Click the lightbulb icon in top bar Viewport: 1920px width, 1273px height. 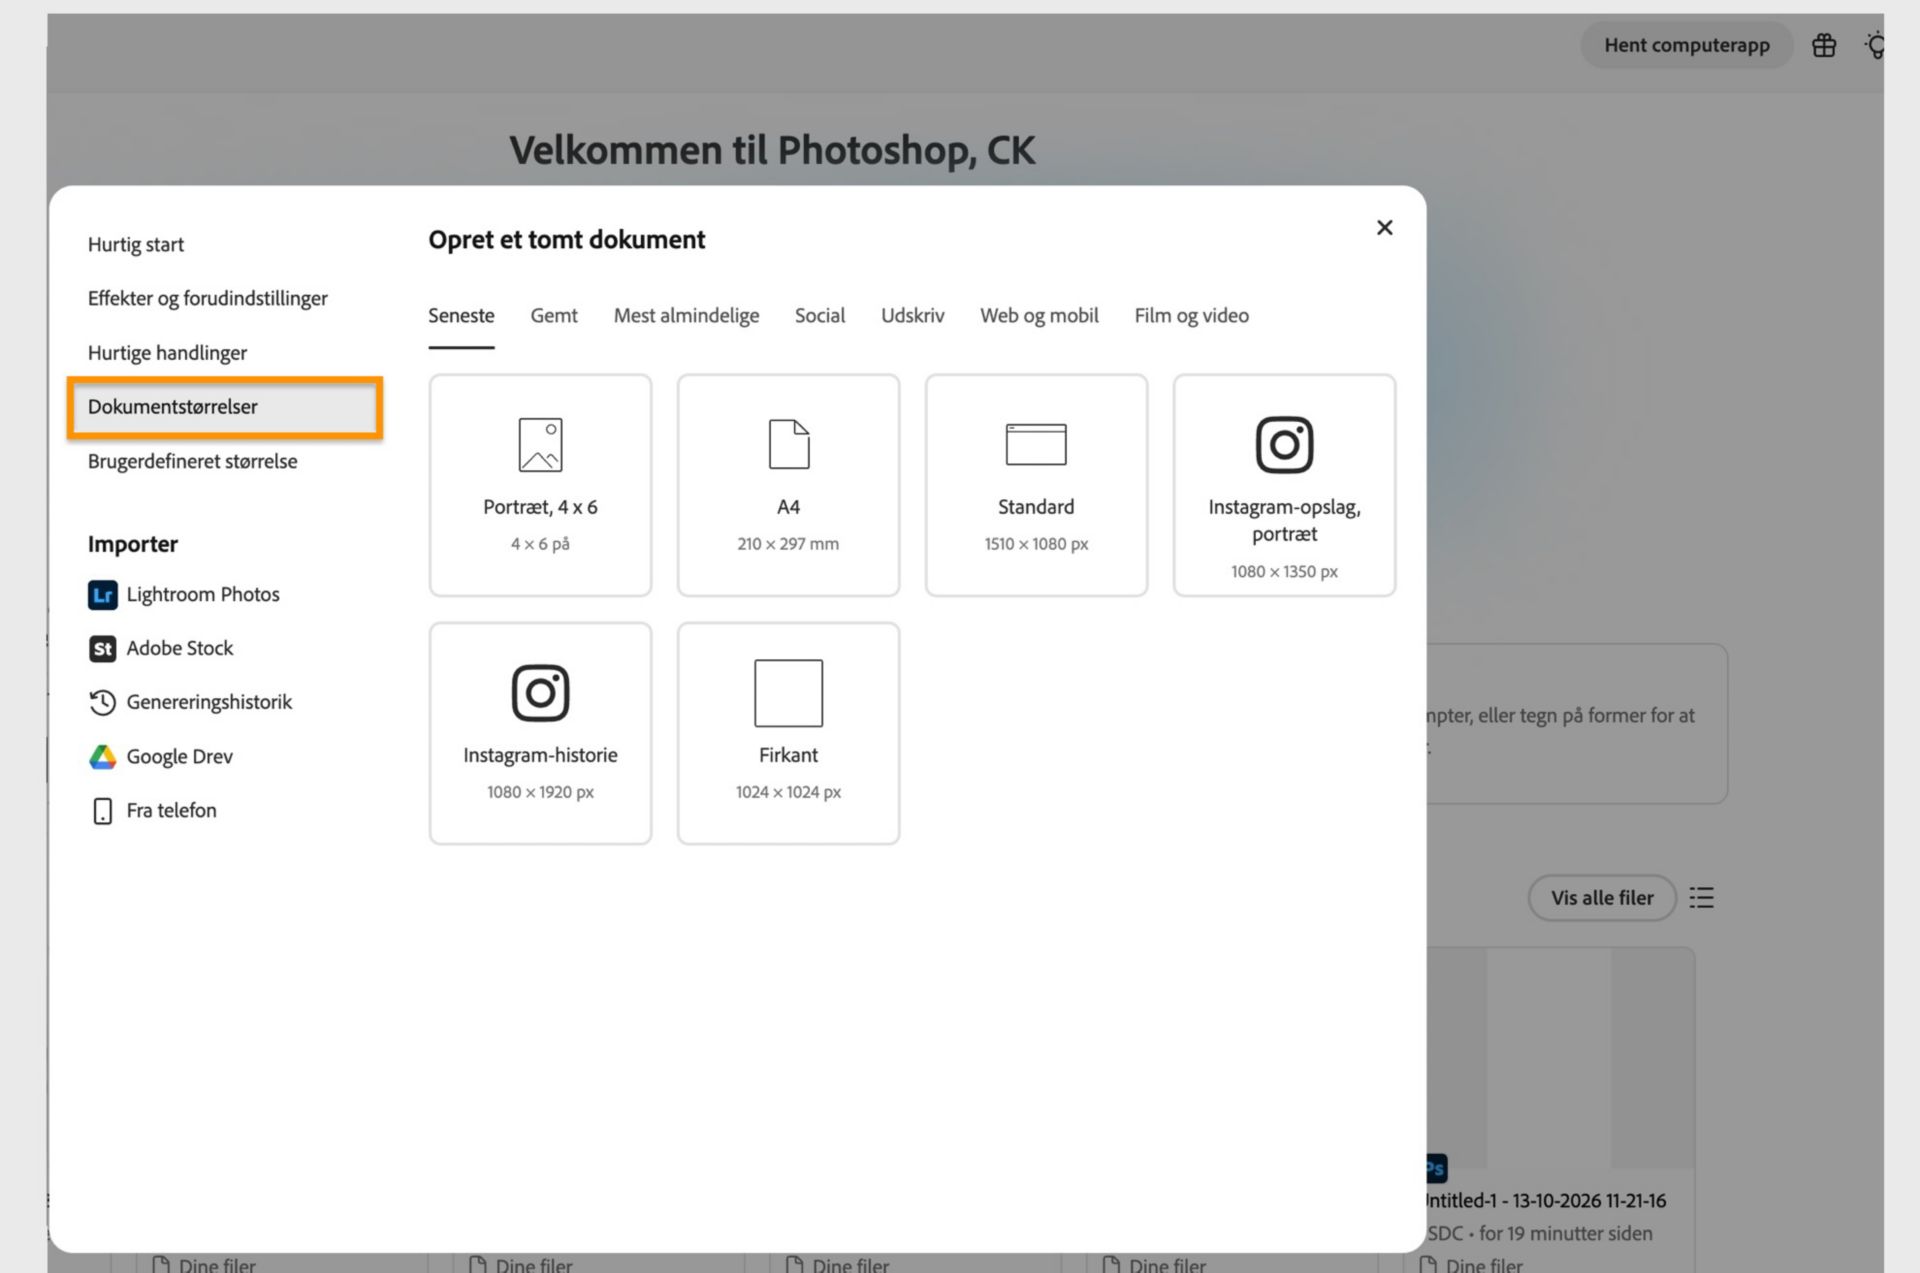coord(1874,45)
